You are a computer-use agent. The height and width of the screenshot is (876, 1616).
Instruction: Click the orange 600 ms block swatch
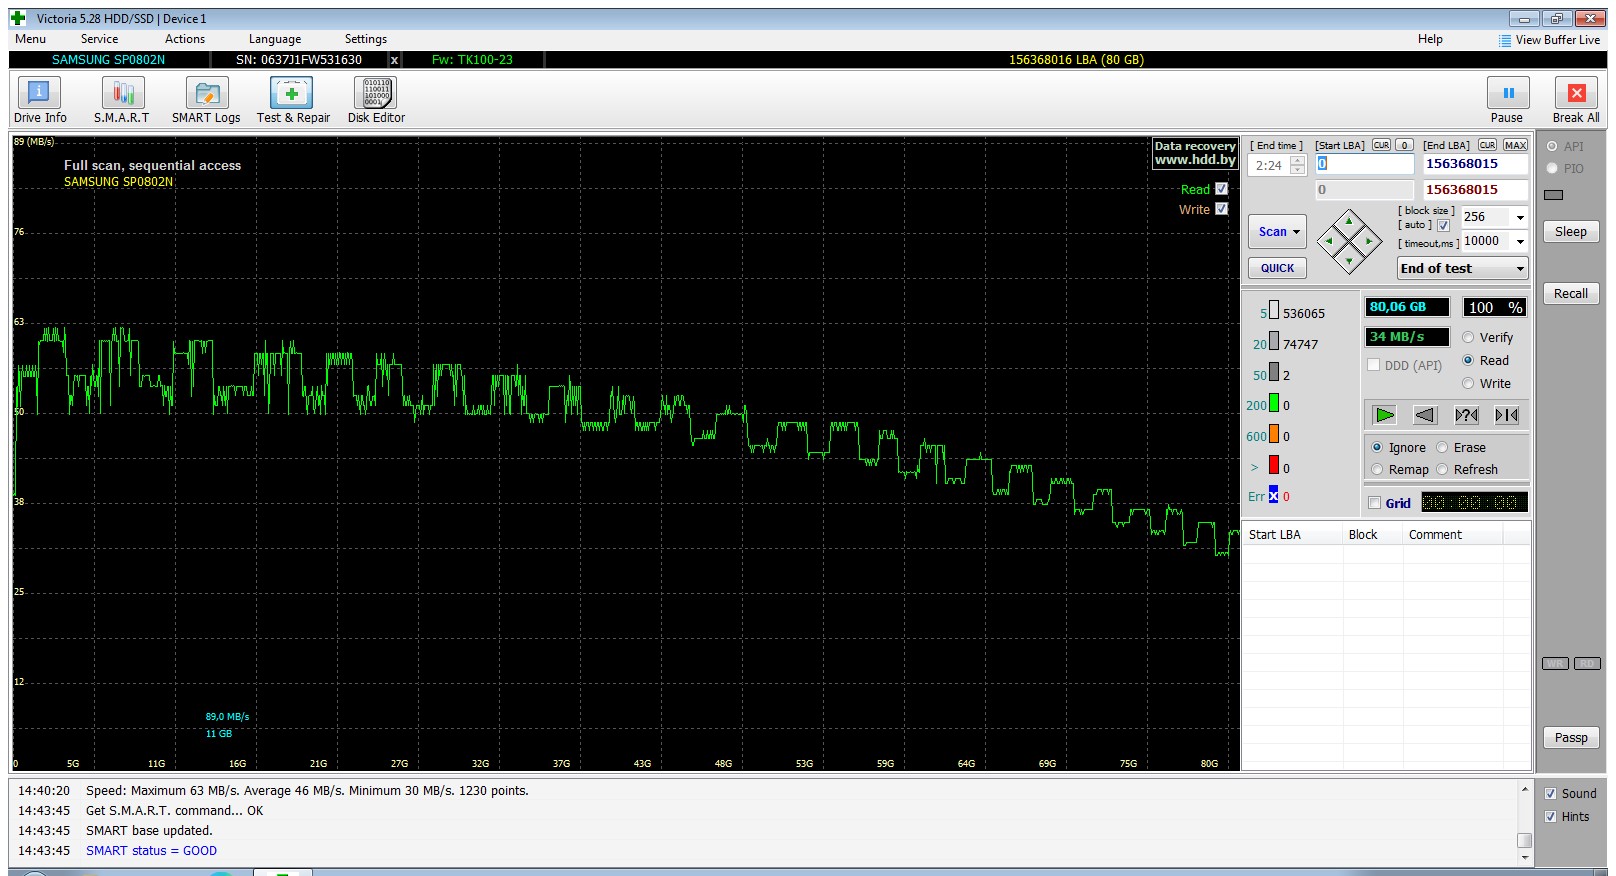pyautogui.click(x=1274, y=435)
